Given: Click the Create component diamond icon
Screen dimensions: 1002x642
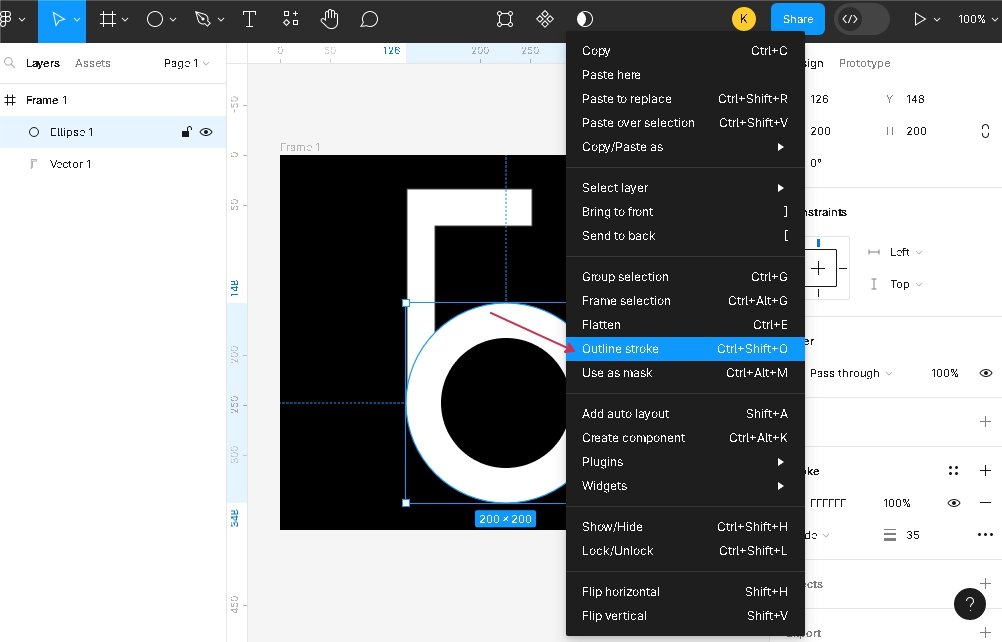Looking at the screenshot, I should tap(545, 19).
